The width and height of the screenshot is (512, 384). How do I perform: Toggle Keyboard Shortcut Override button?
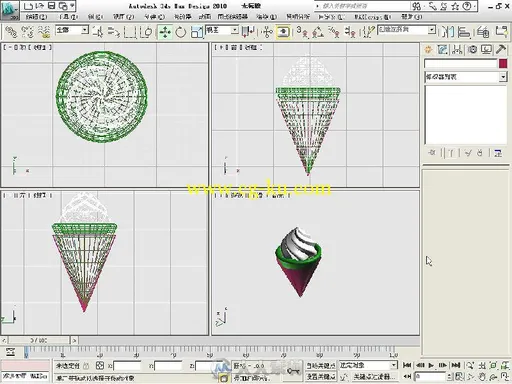tap(283, 32)
